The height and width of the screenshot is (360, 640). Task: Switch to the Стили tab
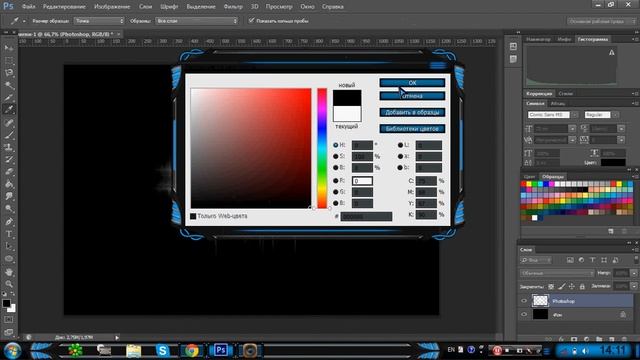566,93
